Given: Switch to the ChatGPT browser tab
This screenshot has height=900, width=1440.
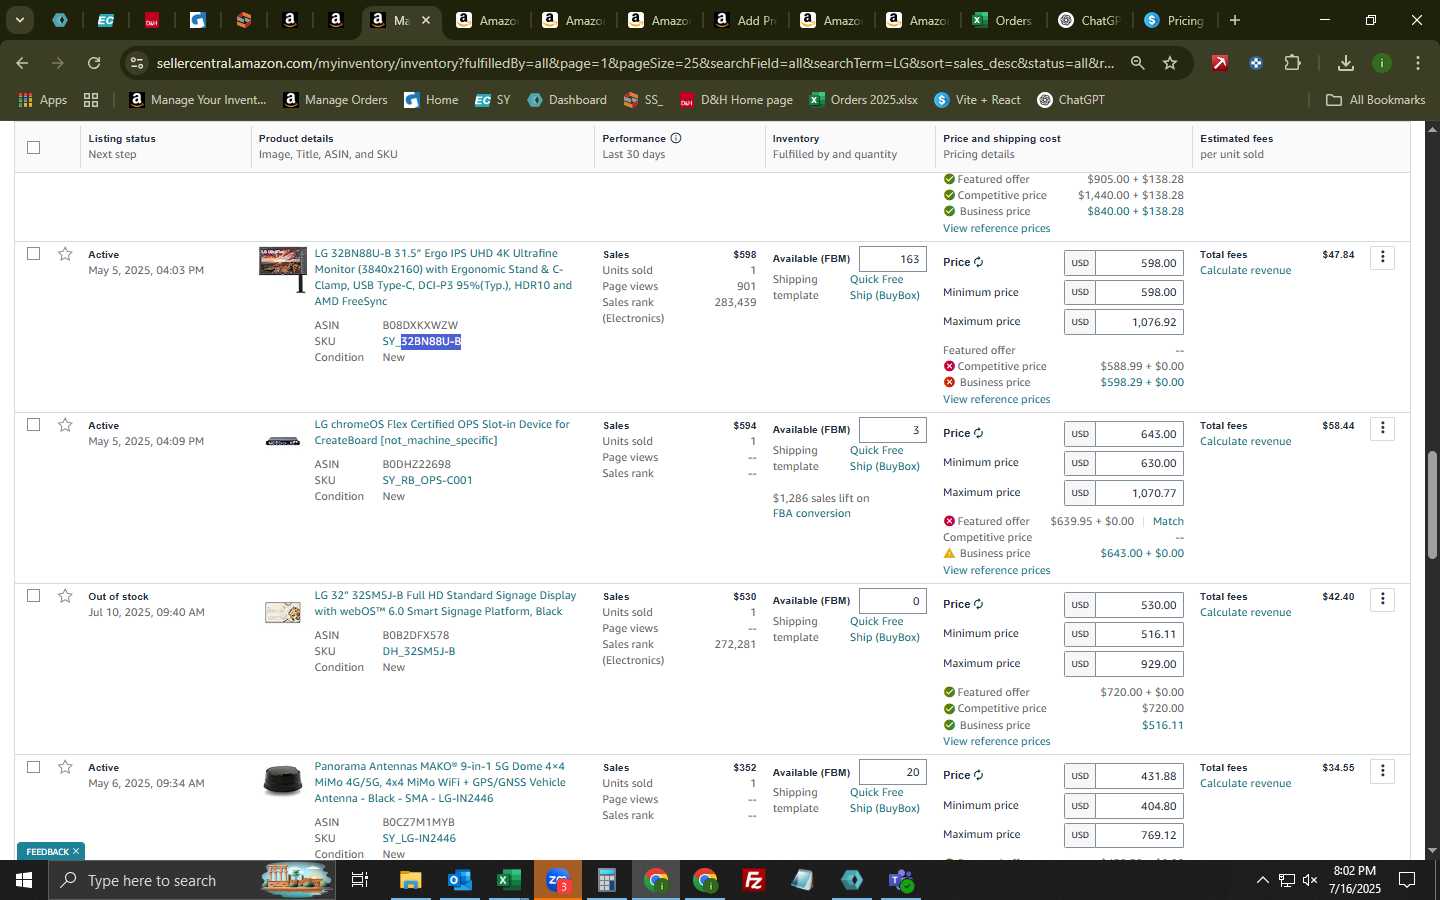Looking at the screenshot, I should [x=1089, y=20].
